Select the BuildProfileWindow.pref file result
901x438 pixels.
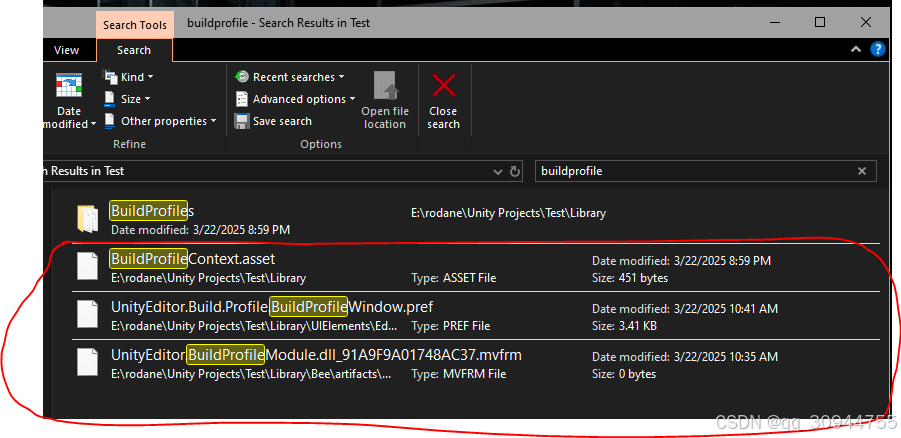(x=271, y=306)
